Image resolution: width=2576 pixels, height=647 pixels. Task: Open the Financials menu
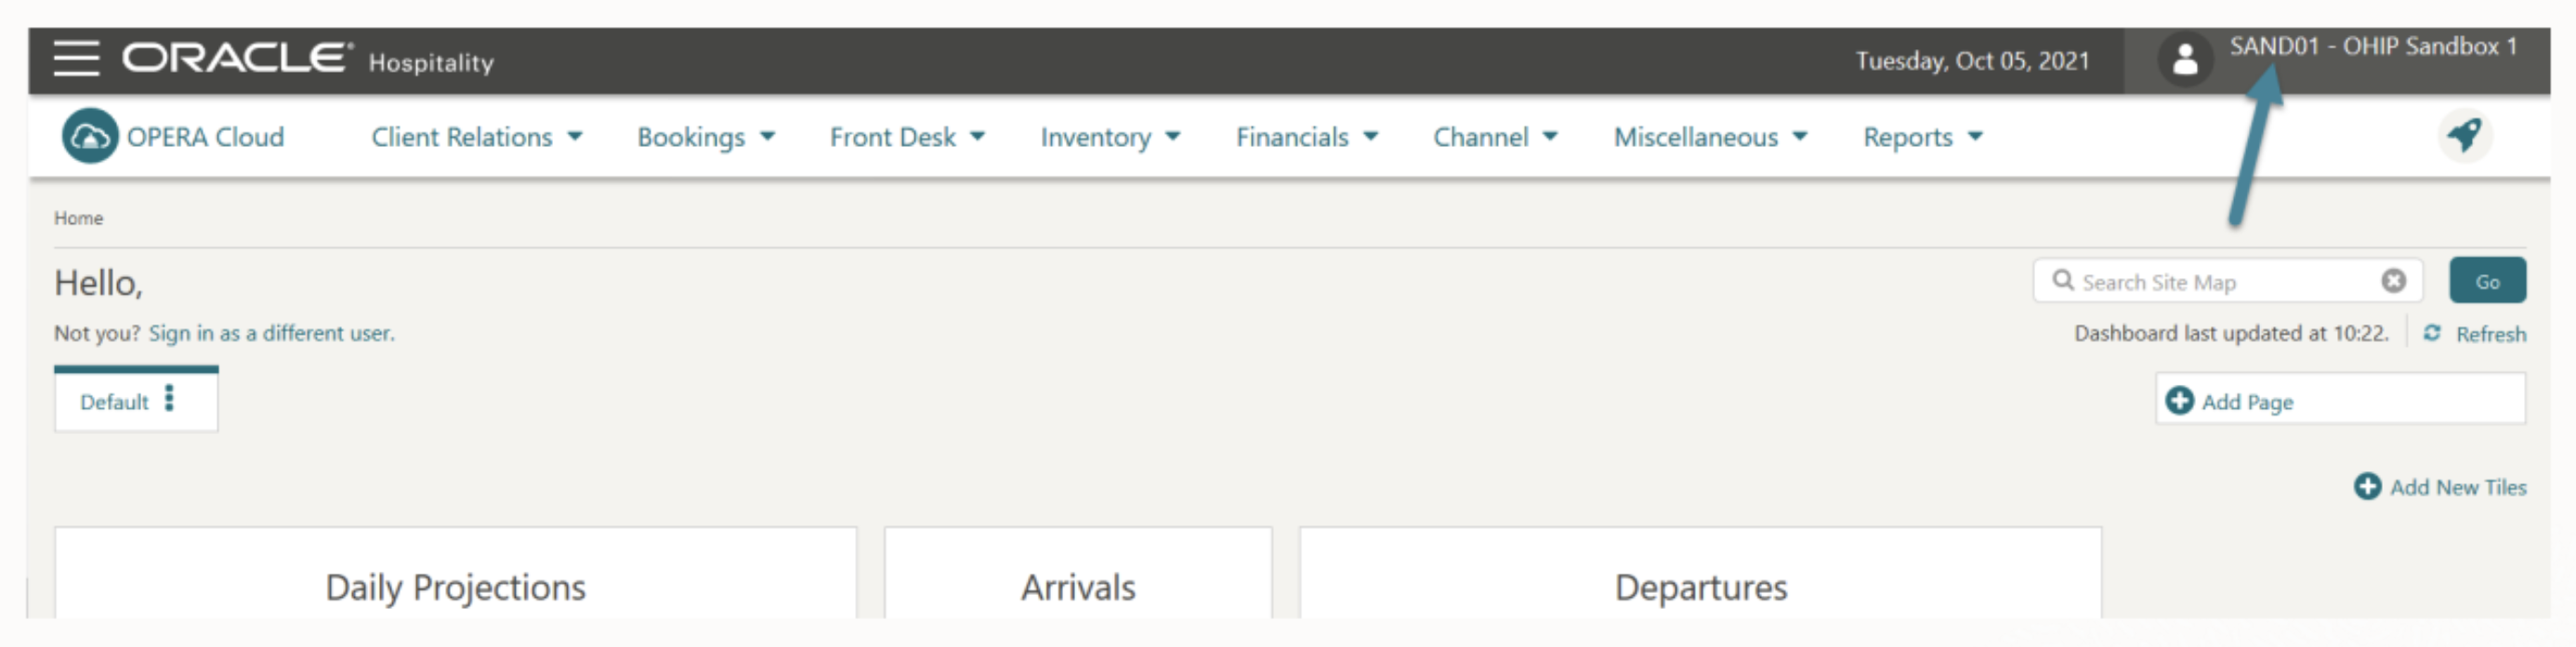click(x=1307, y=137)
